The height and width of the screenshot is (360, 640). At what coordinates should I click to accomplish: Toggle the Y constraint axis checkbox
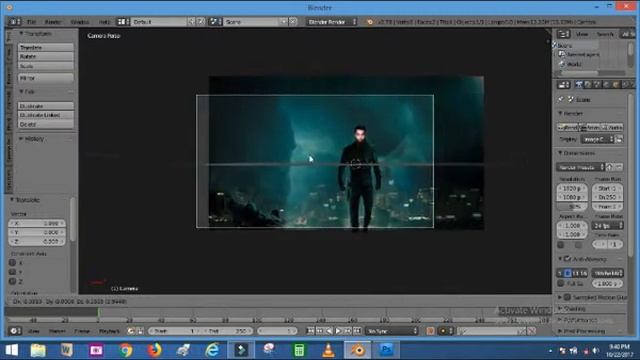pyautogui.click(x=13, y=272)
